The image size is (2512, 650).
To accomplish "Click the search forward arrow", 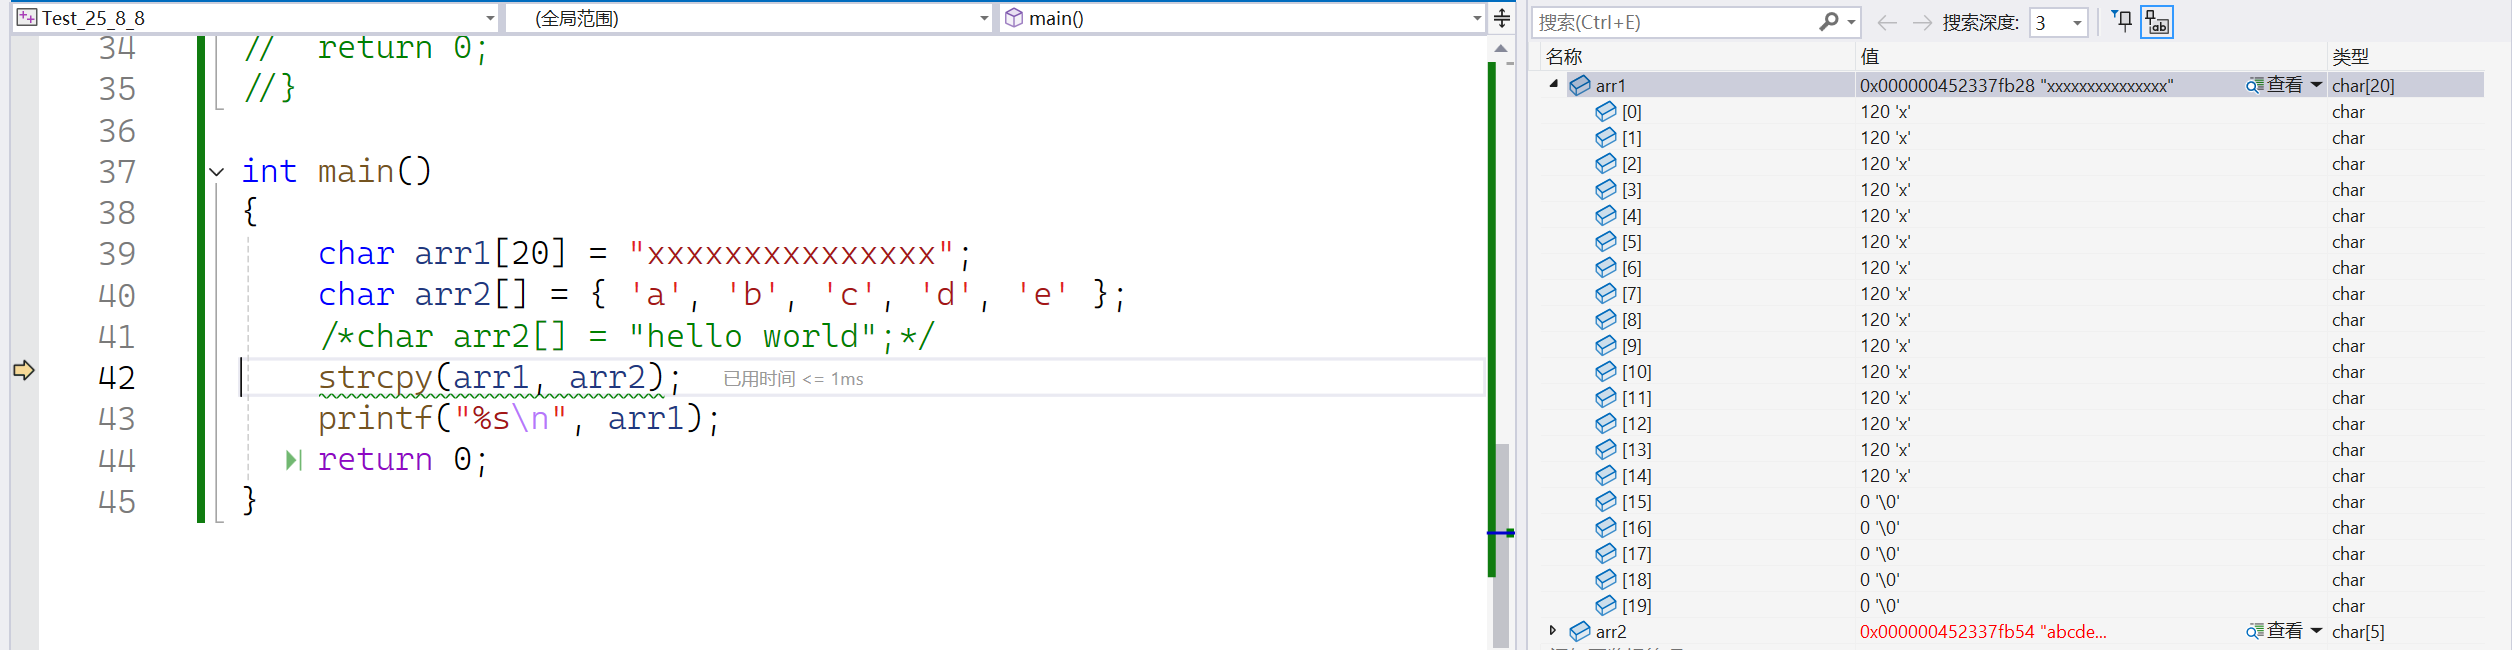I will [1922, 22].
